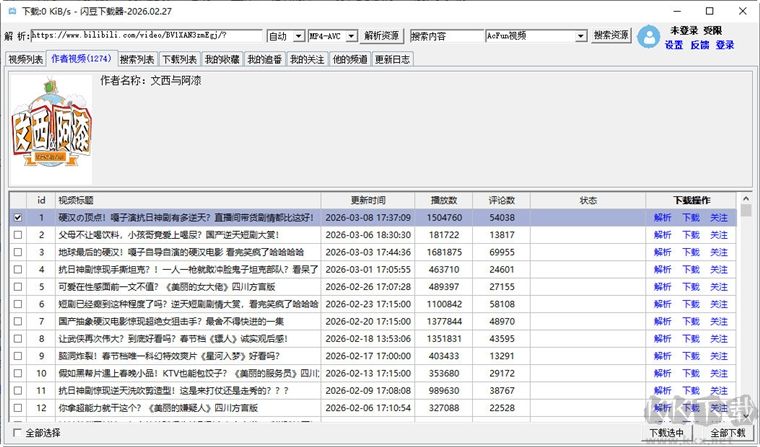Click the 登录 link
This screenshot has width=760, height=447.
(x=725, y=45)
